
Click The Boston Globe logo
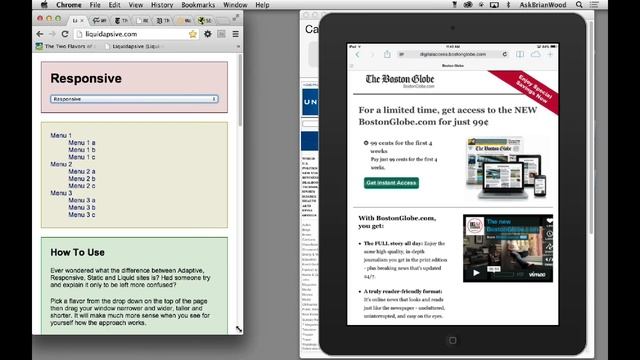tap(400, 80)
